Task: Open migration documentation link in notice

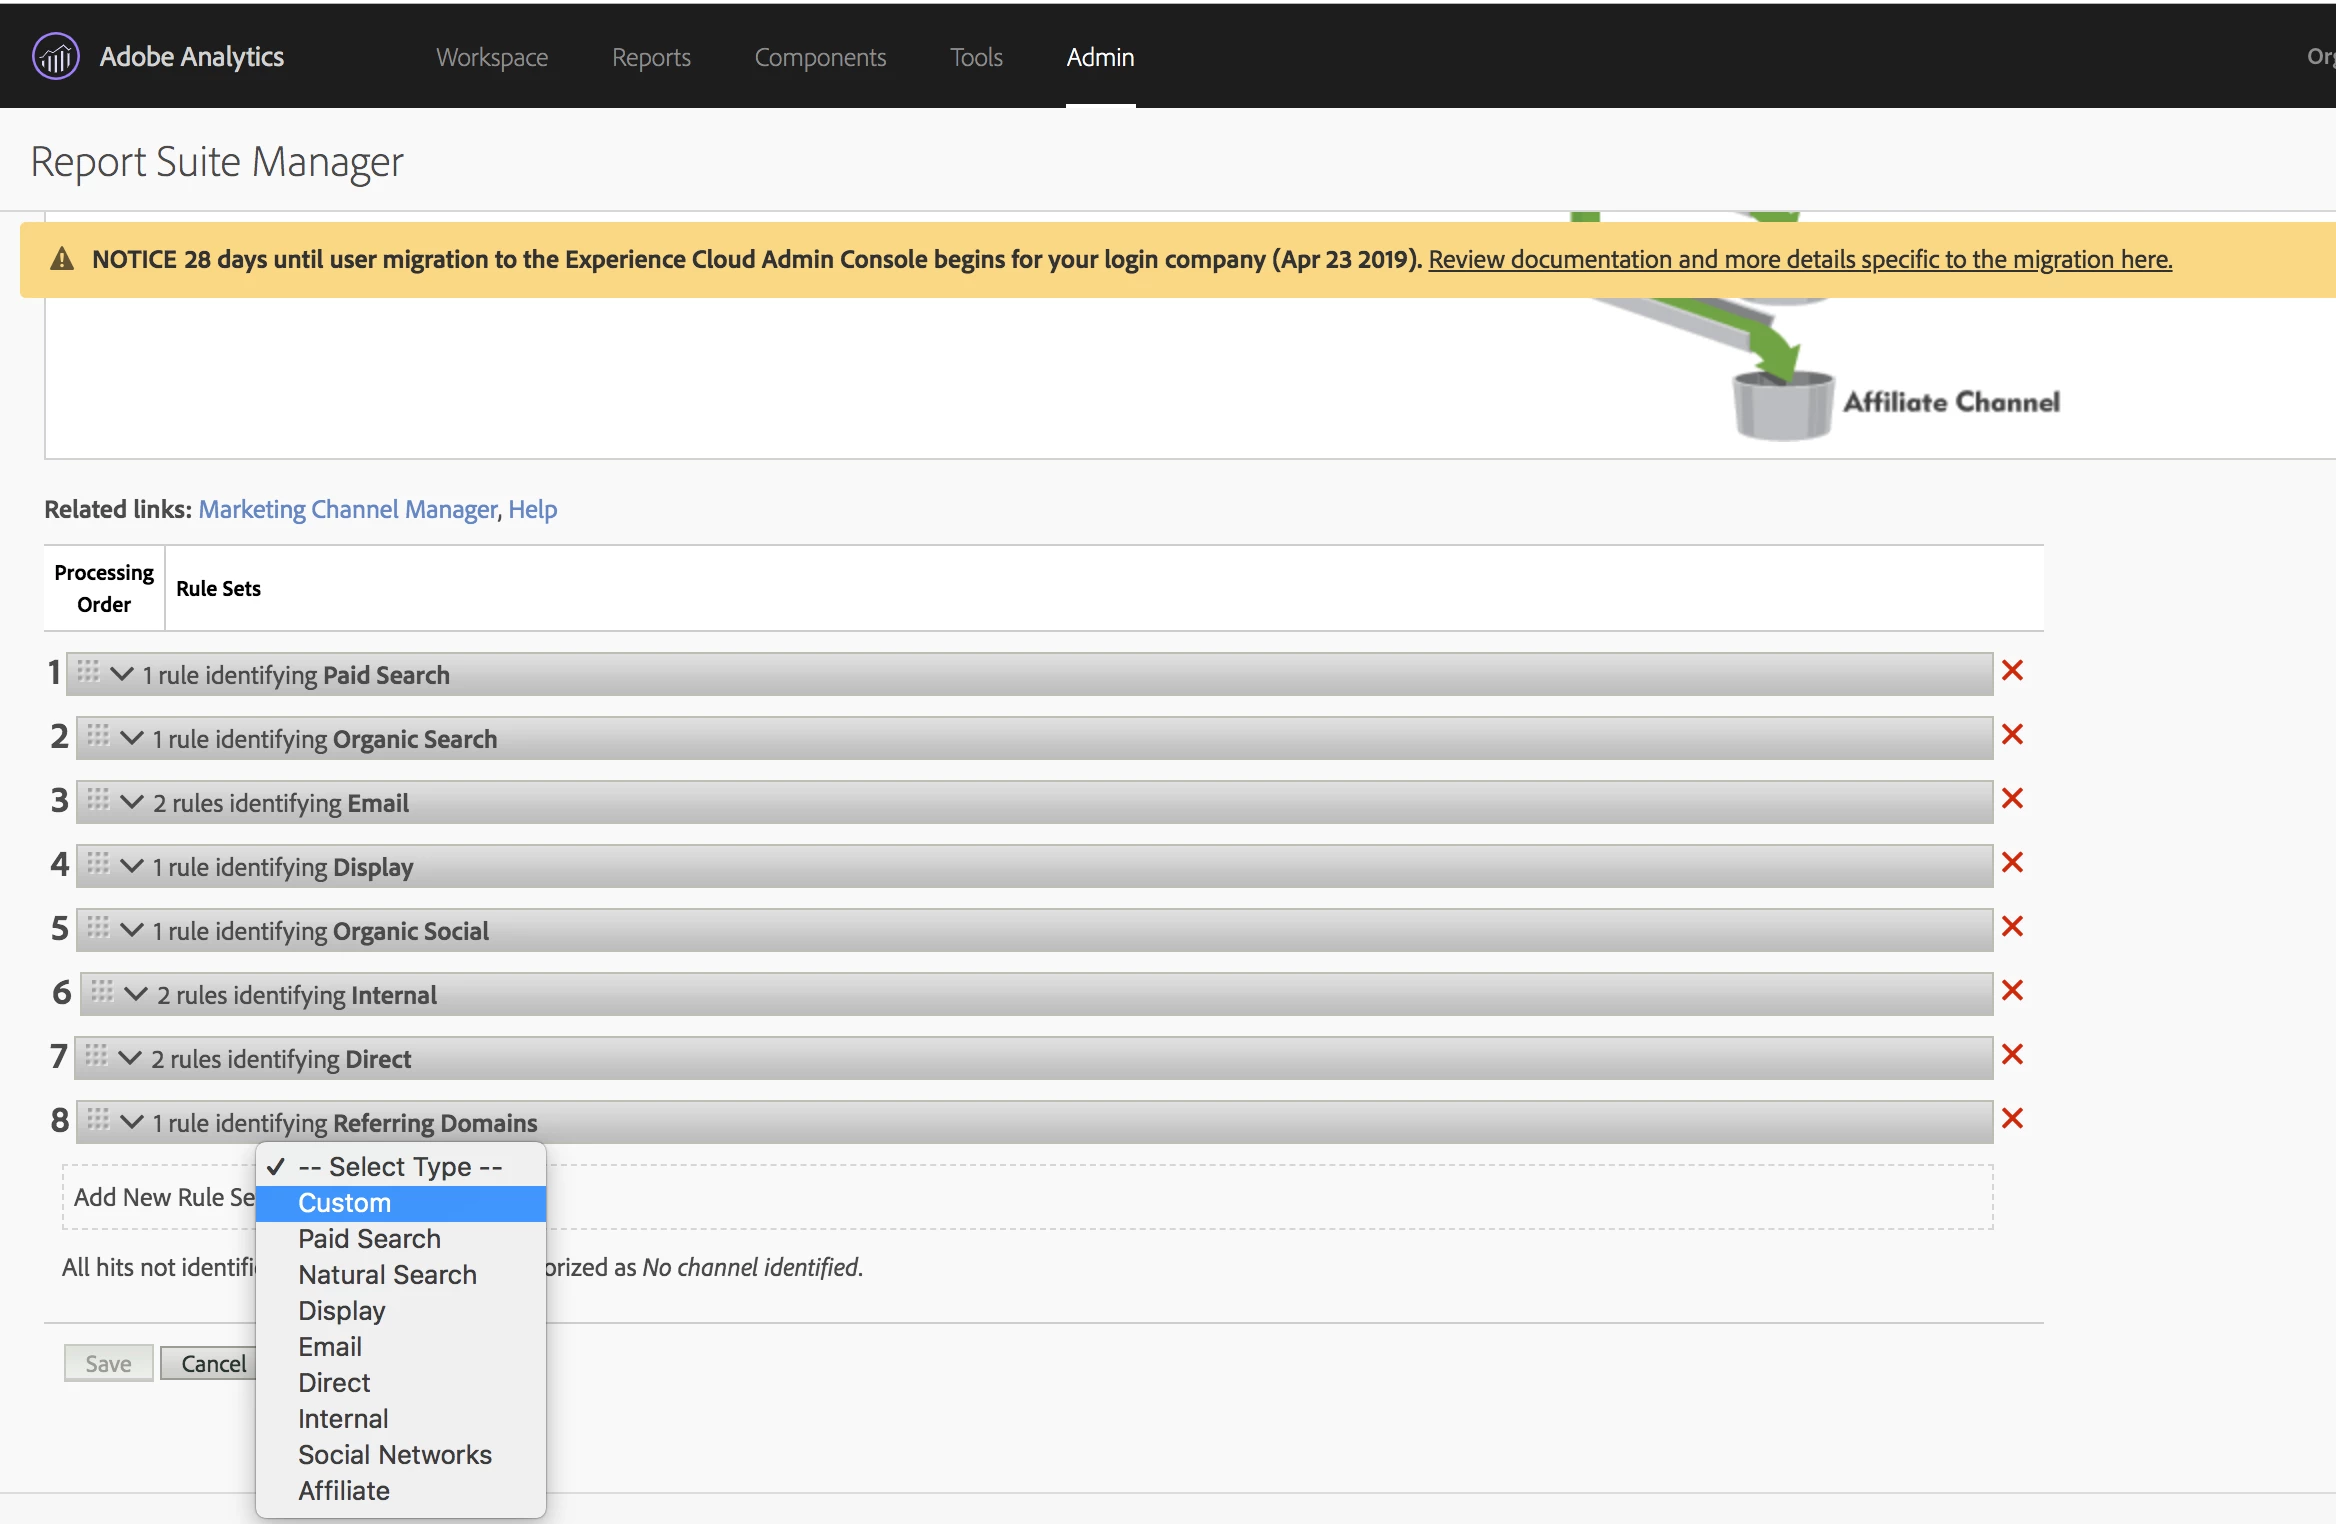Action: (1800, 259)
